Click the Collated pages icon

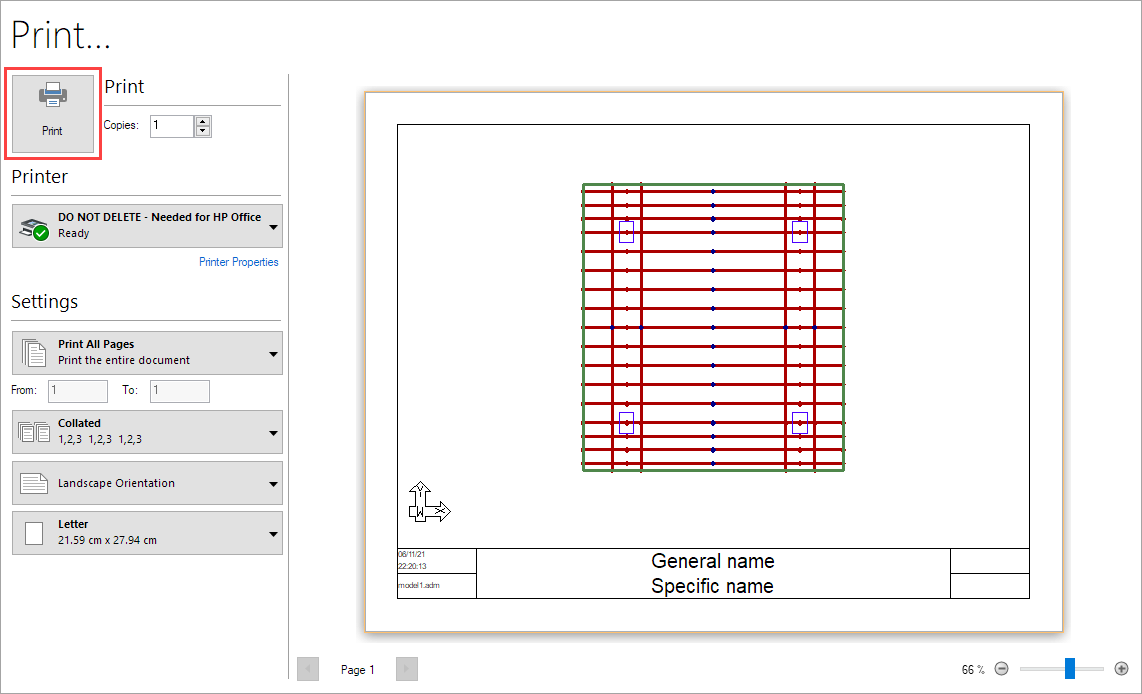coord(34,431)
